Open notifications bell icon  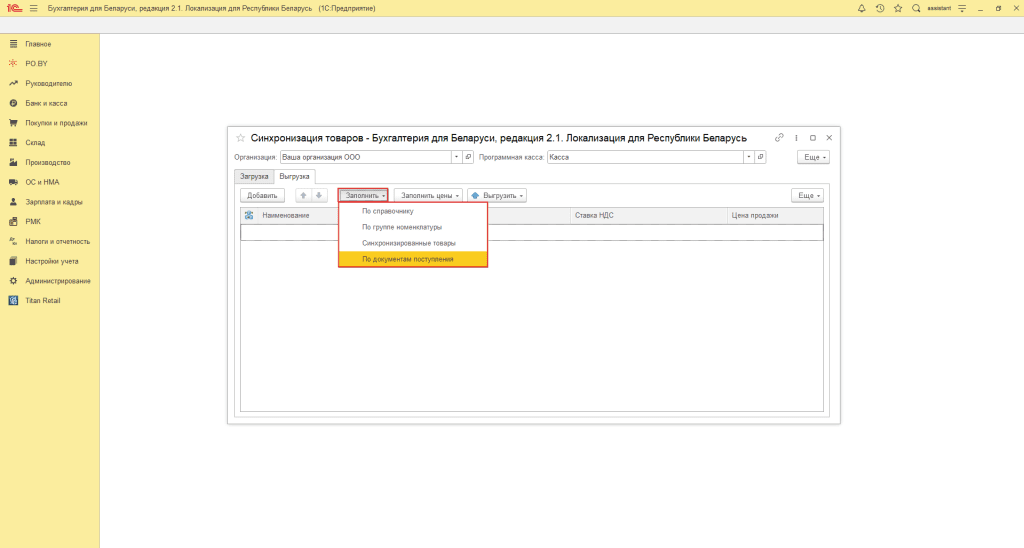click(x=861, y=8)
